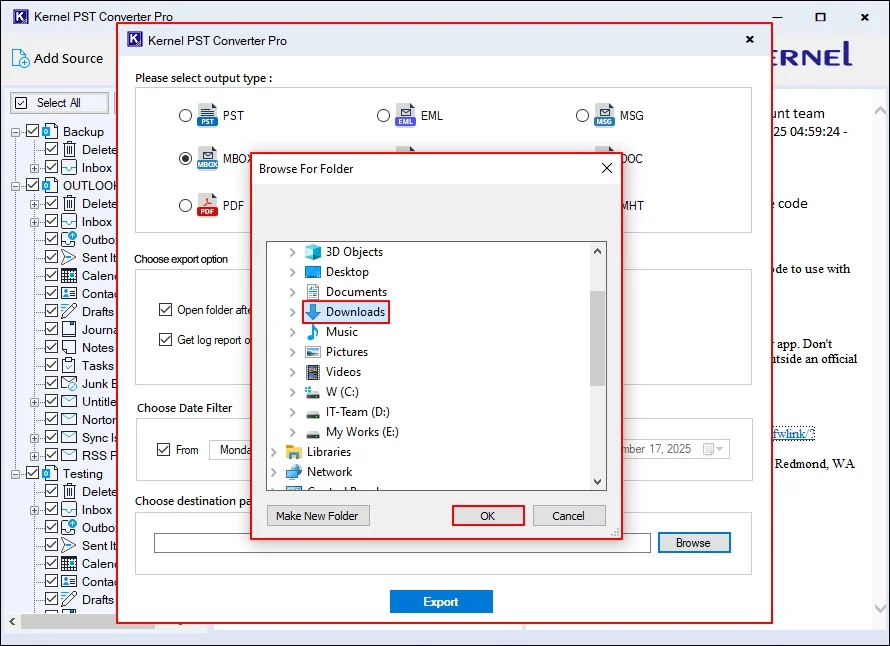Click the EML format icon
890x646 pixels.
coord(405,116)
